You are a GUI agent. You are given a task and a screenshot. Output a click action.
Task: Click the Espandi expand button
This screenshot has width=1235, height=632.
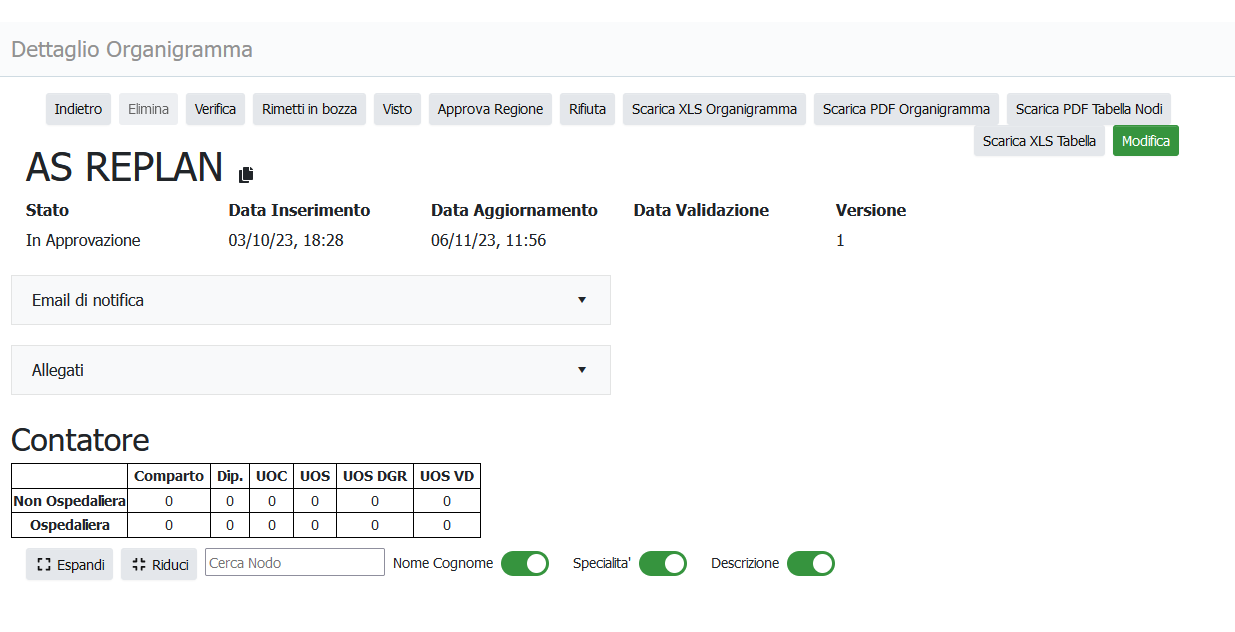coord(70,564)
